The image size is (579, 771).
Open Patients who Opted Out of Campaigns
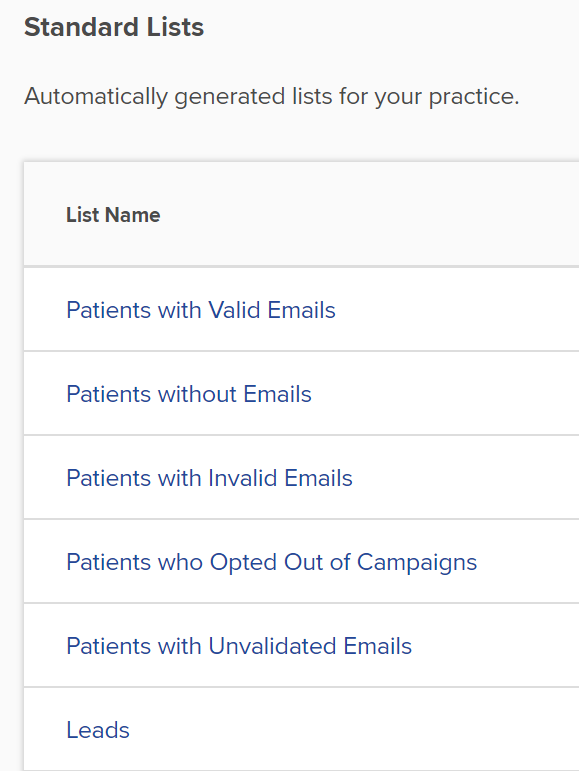271,563
